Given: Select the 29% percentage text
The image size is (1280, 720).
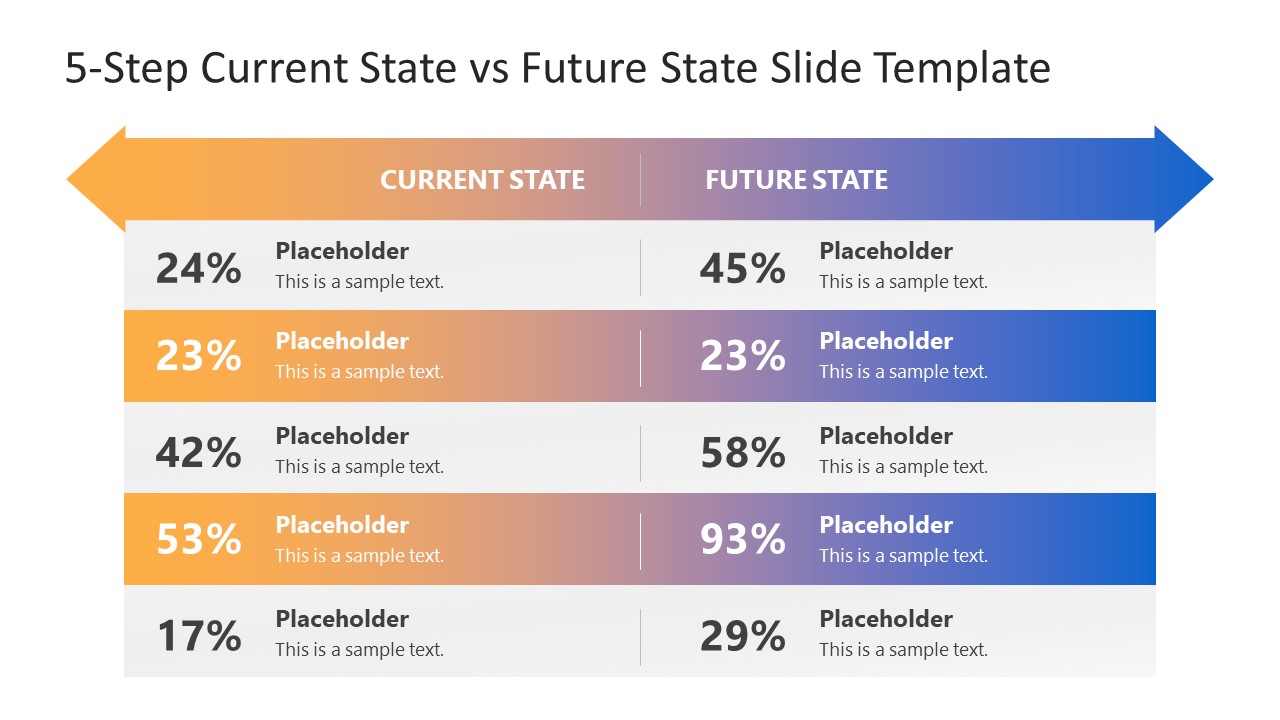Looking at the screenshot, I should click(x=742, y=636).
